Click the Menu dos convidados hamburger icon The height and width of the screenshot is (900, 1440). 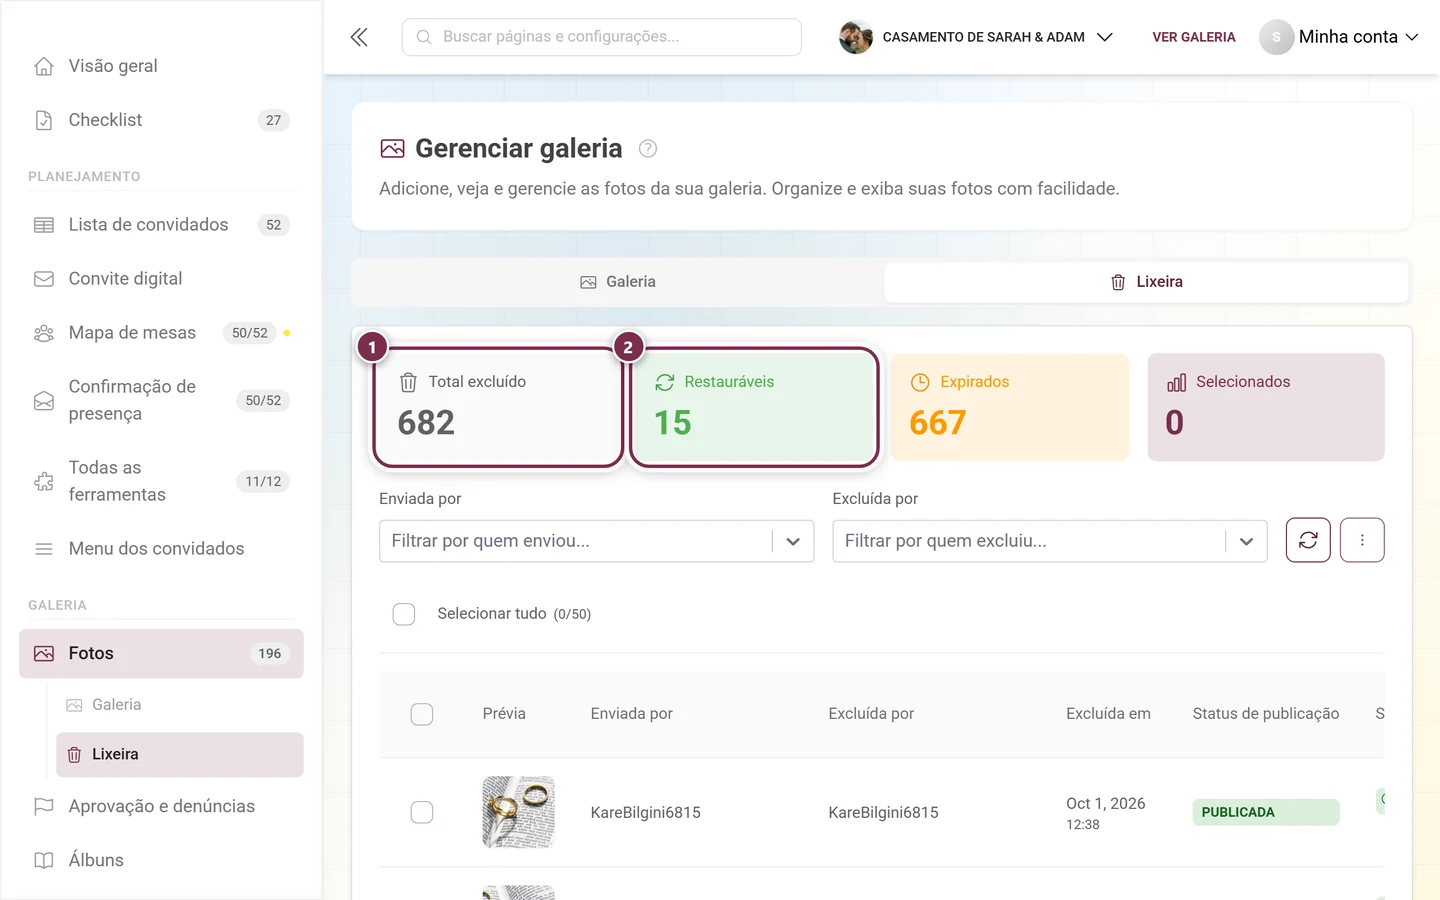coord(44,549)
